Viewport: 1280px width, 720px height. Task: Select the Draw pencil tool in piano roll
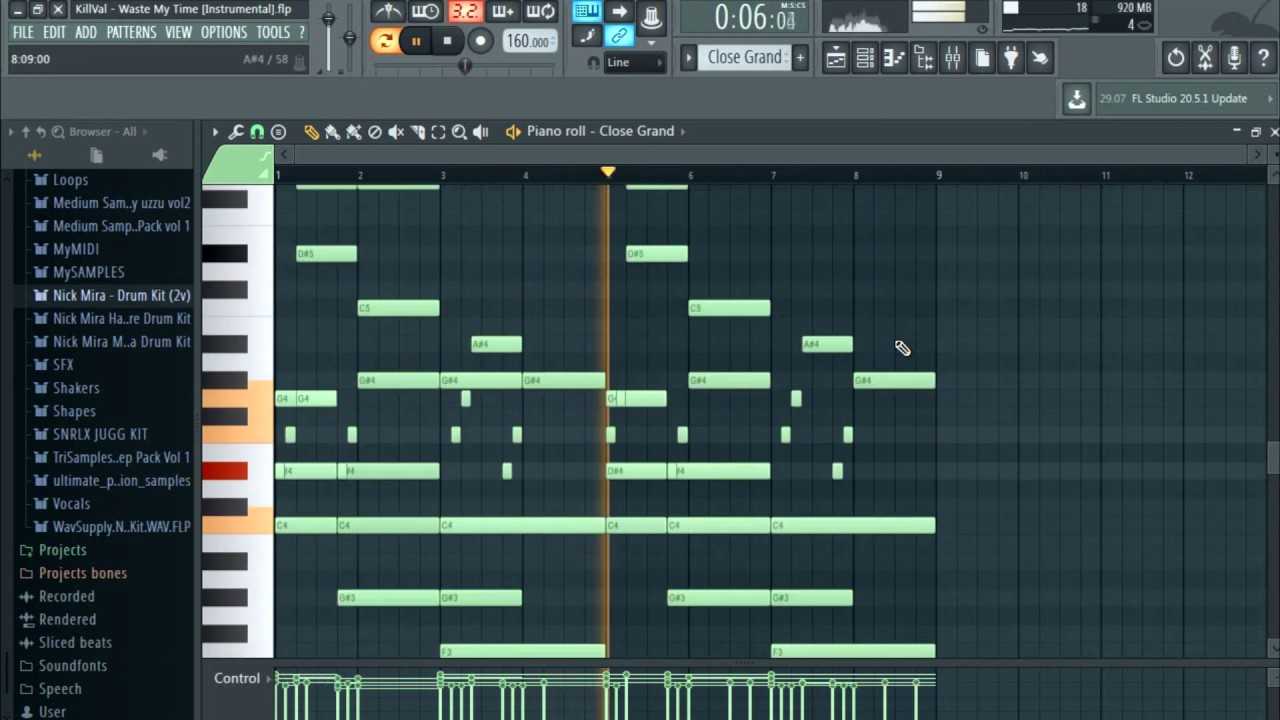[312, 132]
